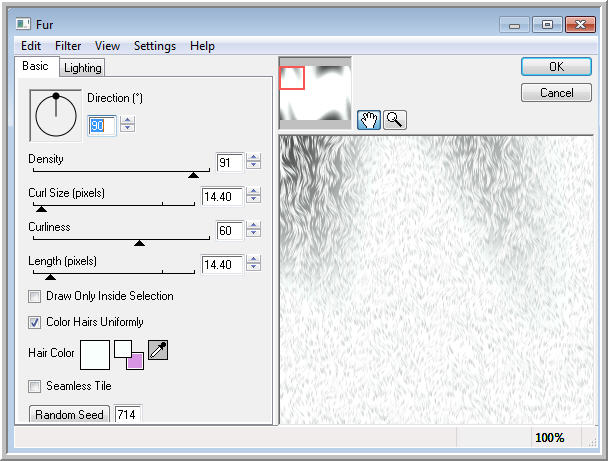Image resolution: width=608 pixels, height=461 pixels.
Task: Choose the white foreground color square
Action: [123, 349]
